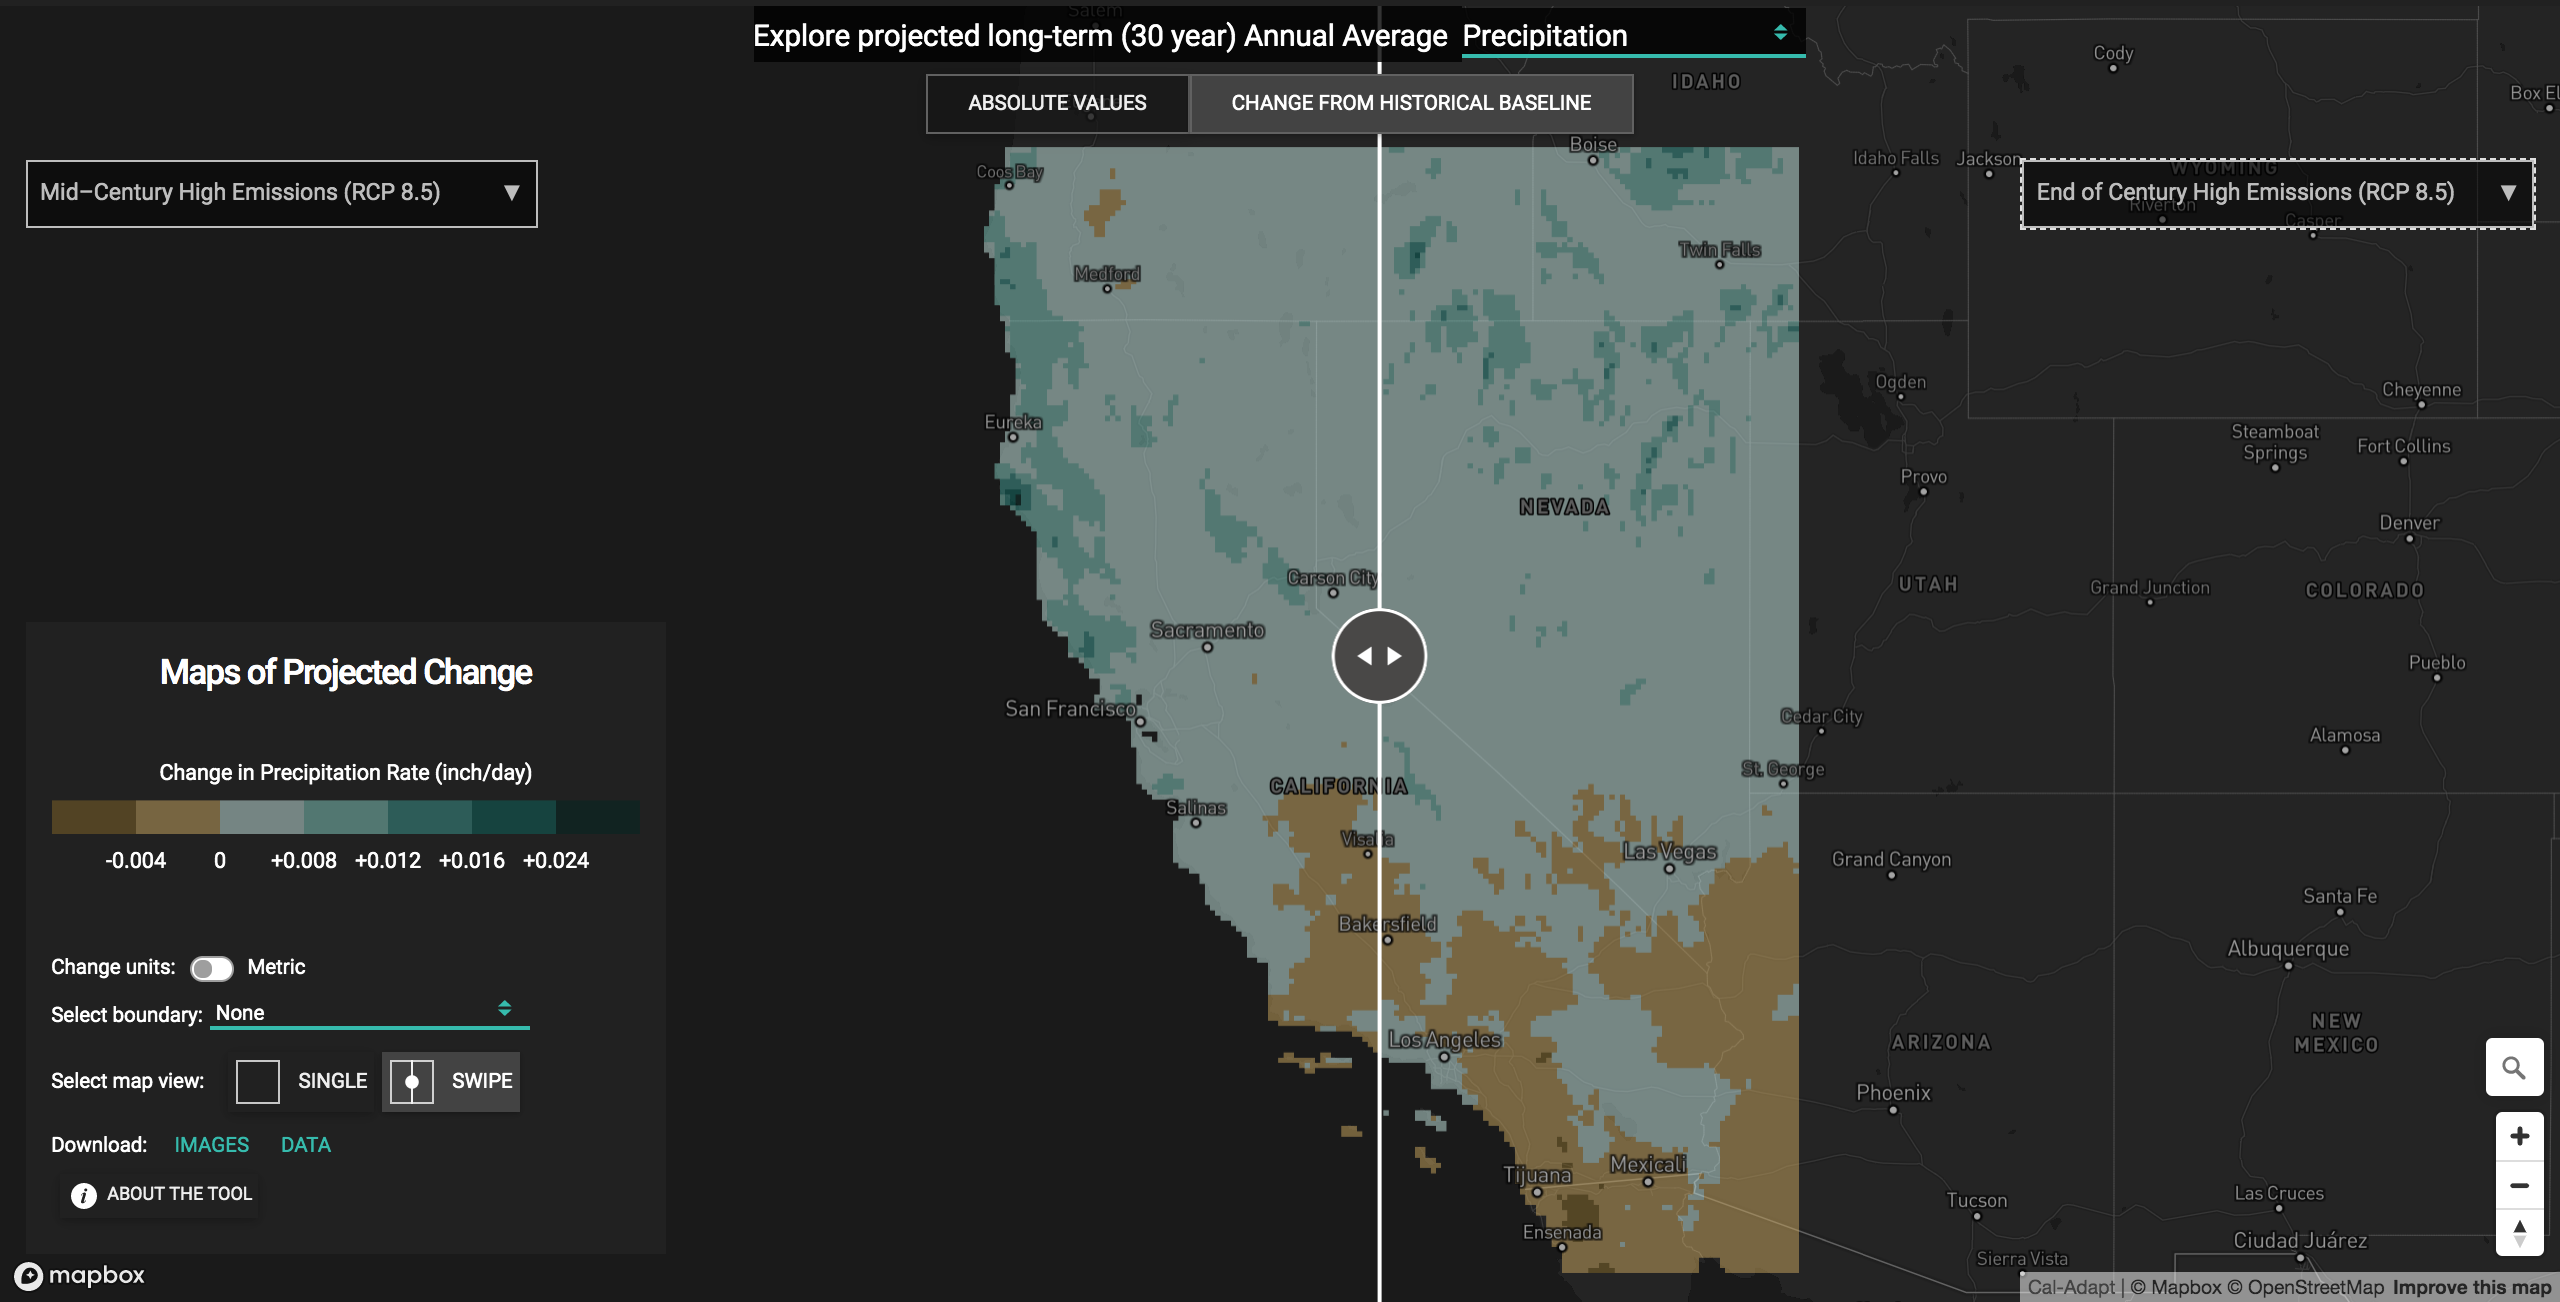Switch to CHANGE FROM HISTORICAL BASELINE tab

tap(1409, 103)
